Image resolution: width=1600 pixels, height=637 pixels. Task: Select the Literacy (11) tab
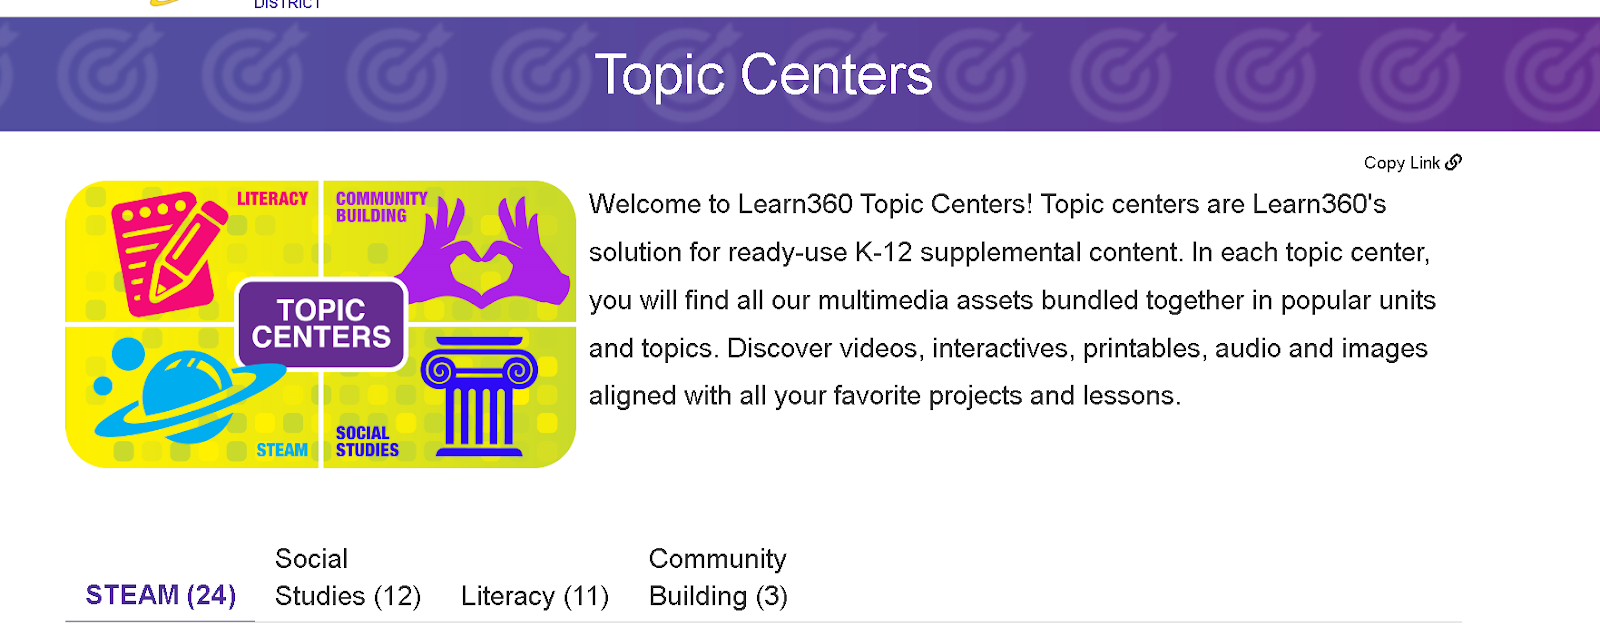(x=535, y=597)
